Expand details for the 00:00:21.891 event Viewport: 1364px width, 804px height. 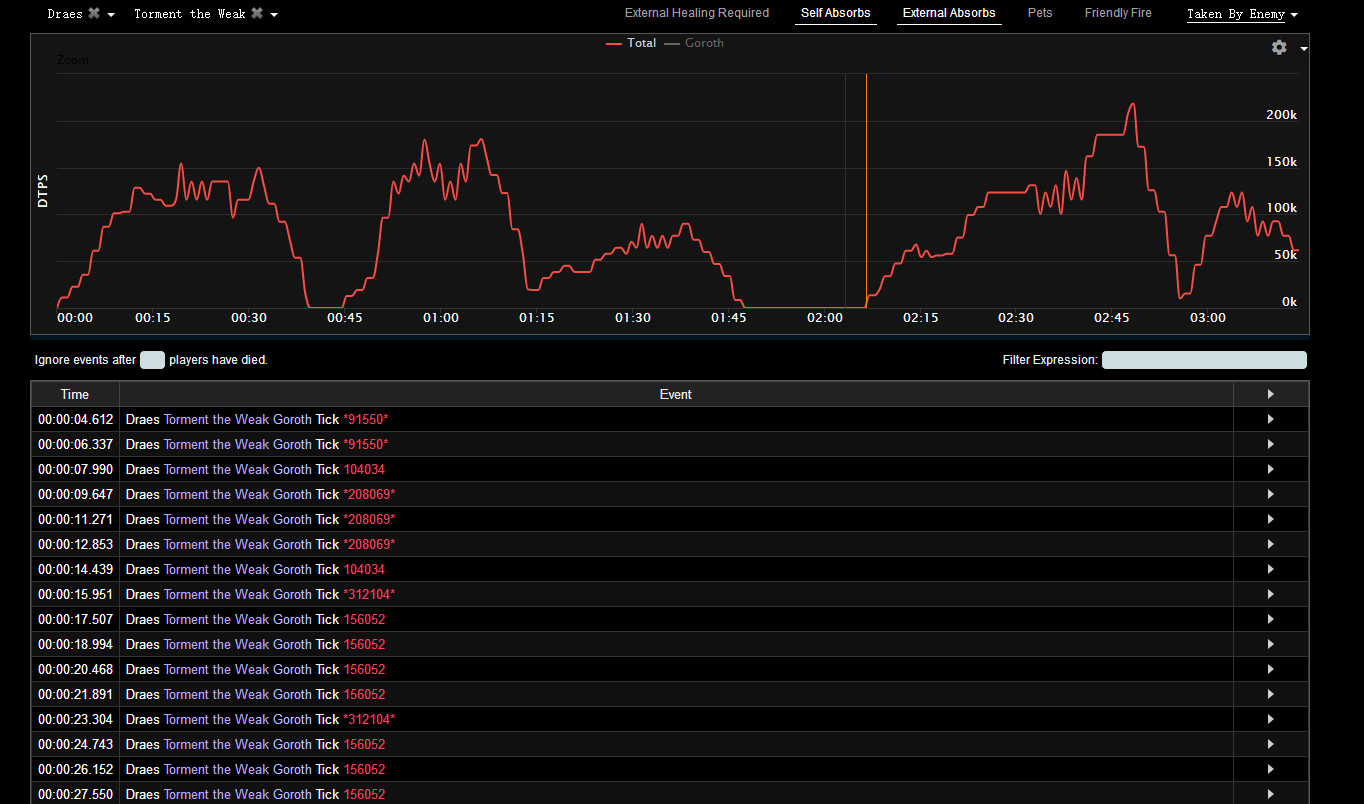coord(1271,694)
